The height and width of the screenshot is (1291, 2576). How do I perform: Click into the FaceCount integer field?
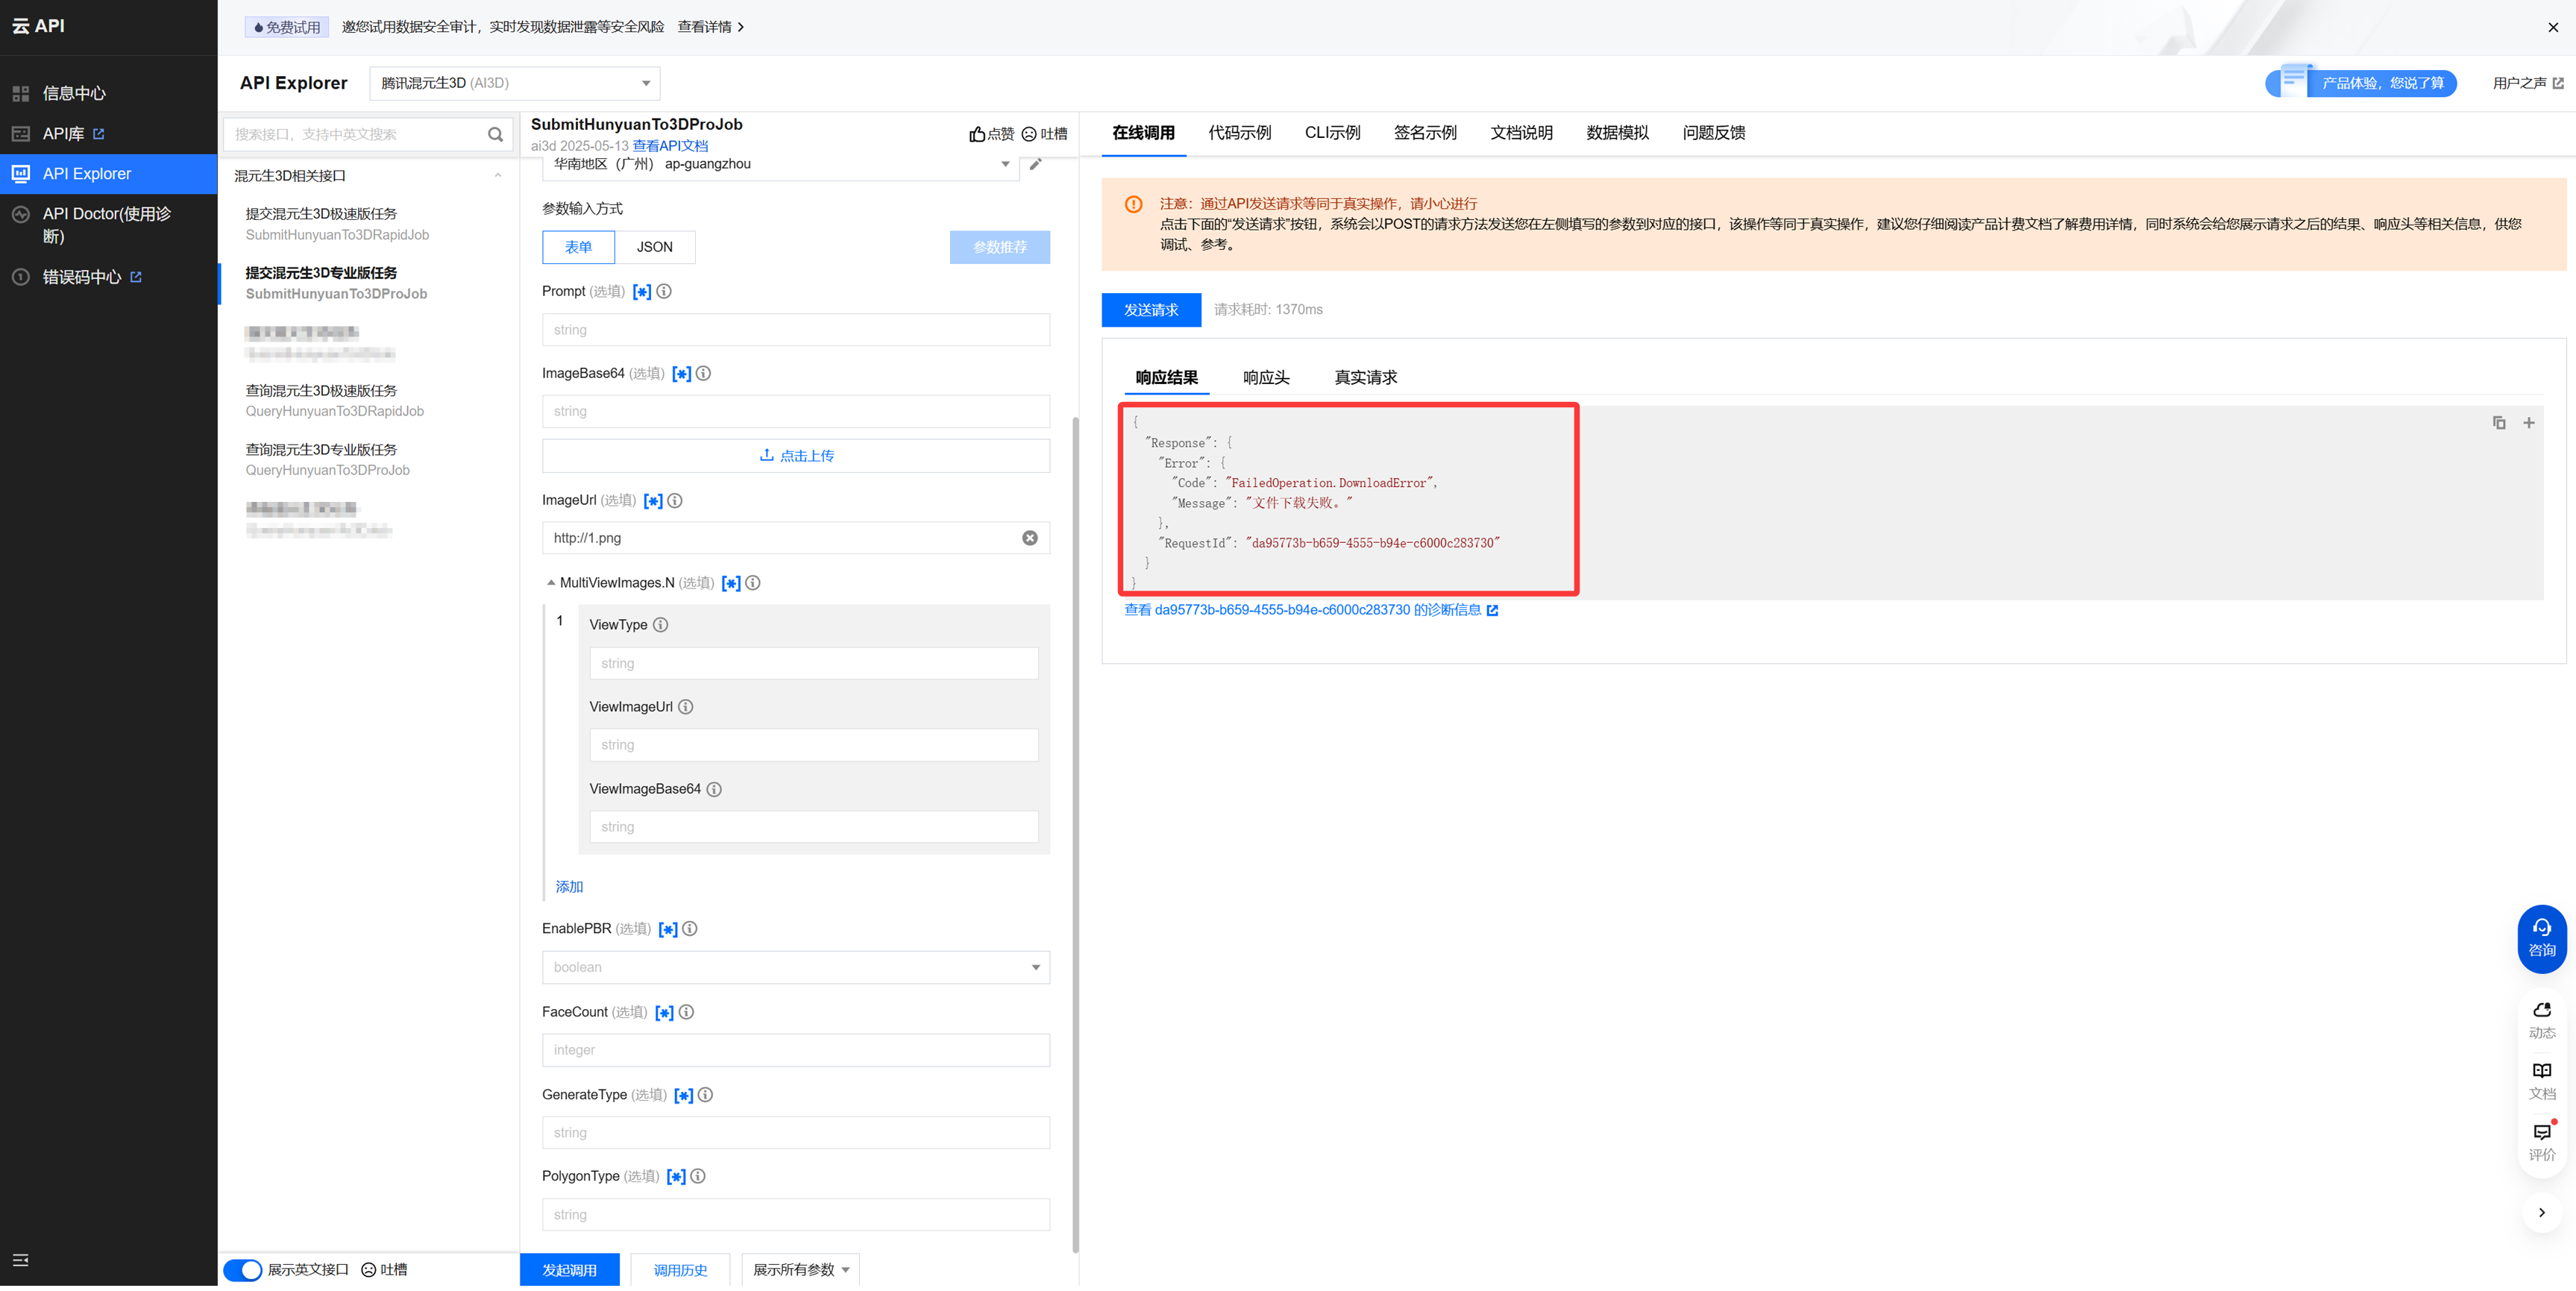[795, 1050]
